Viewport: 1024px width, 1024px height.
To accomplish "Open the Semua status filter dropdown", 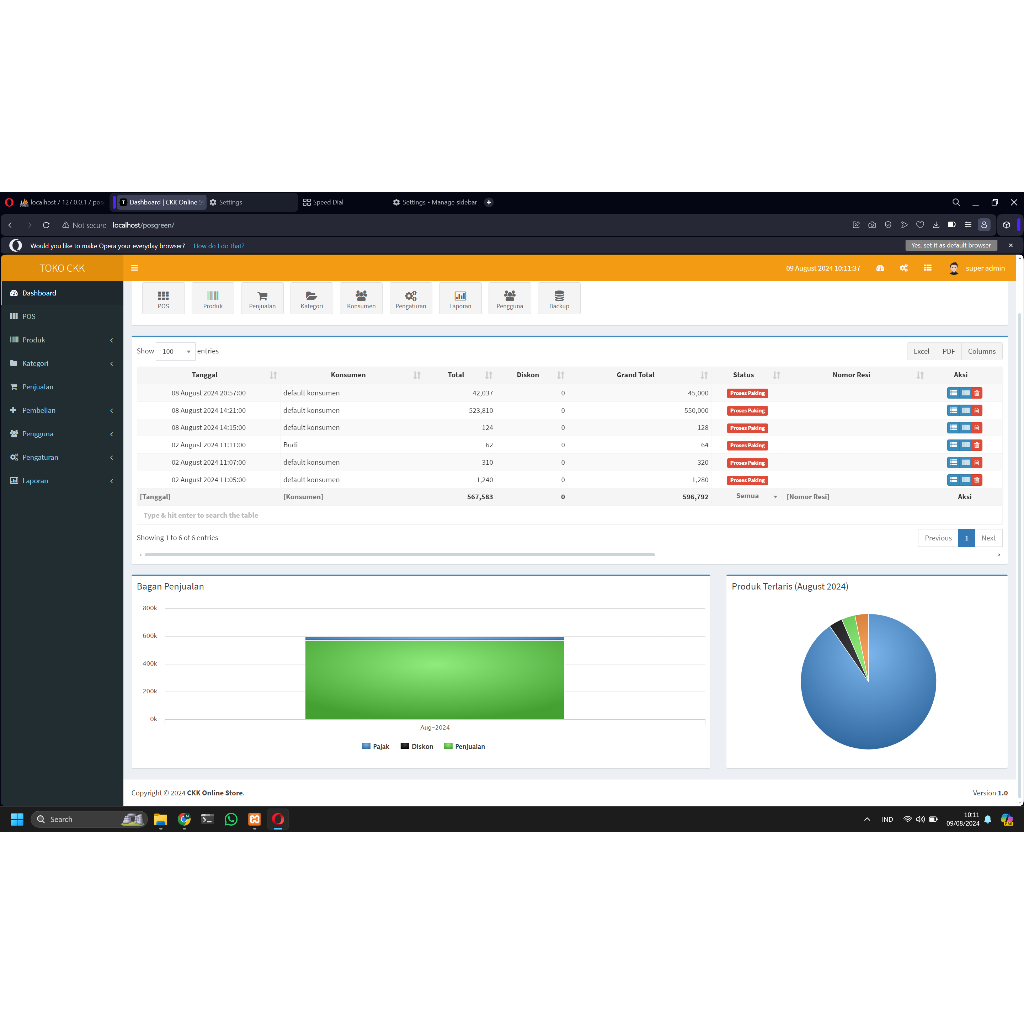I will tap(756, 496).
